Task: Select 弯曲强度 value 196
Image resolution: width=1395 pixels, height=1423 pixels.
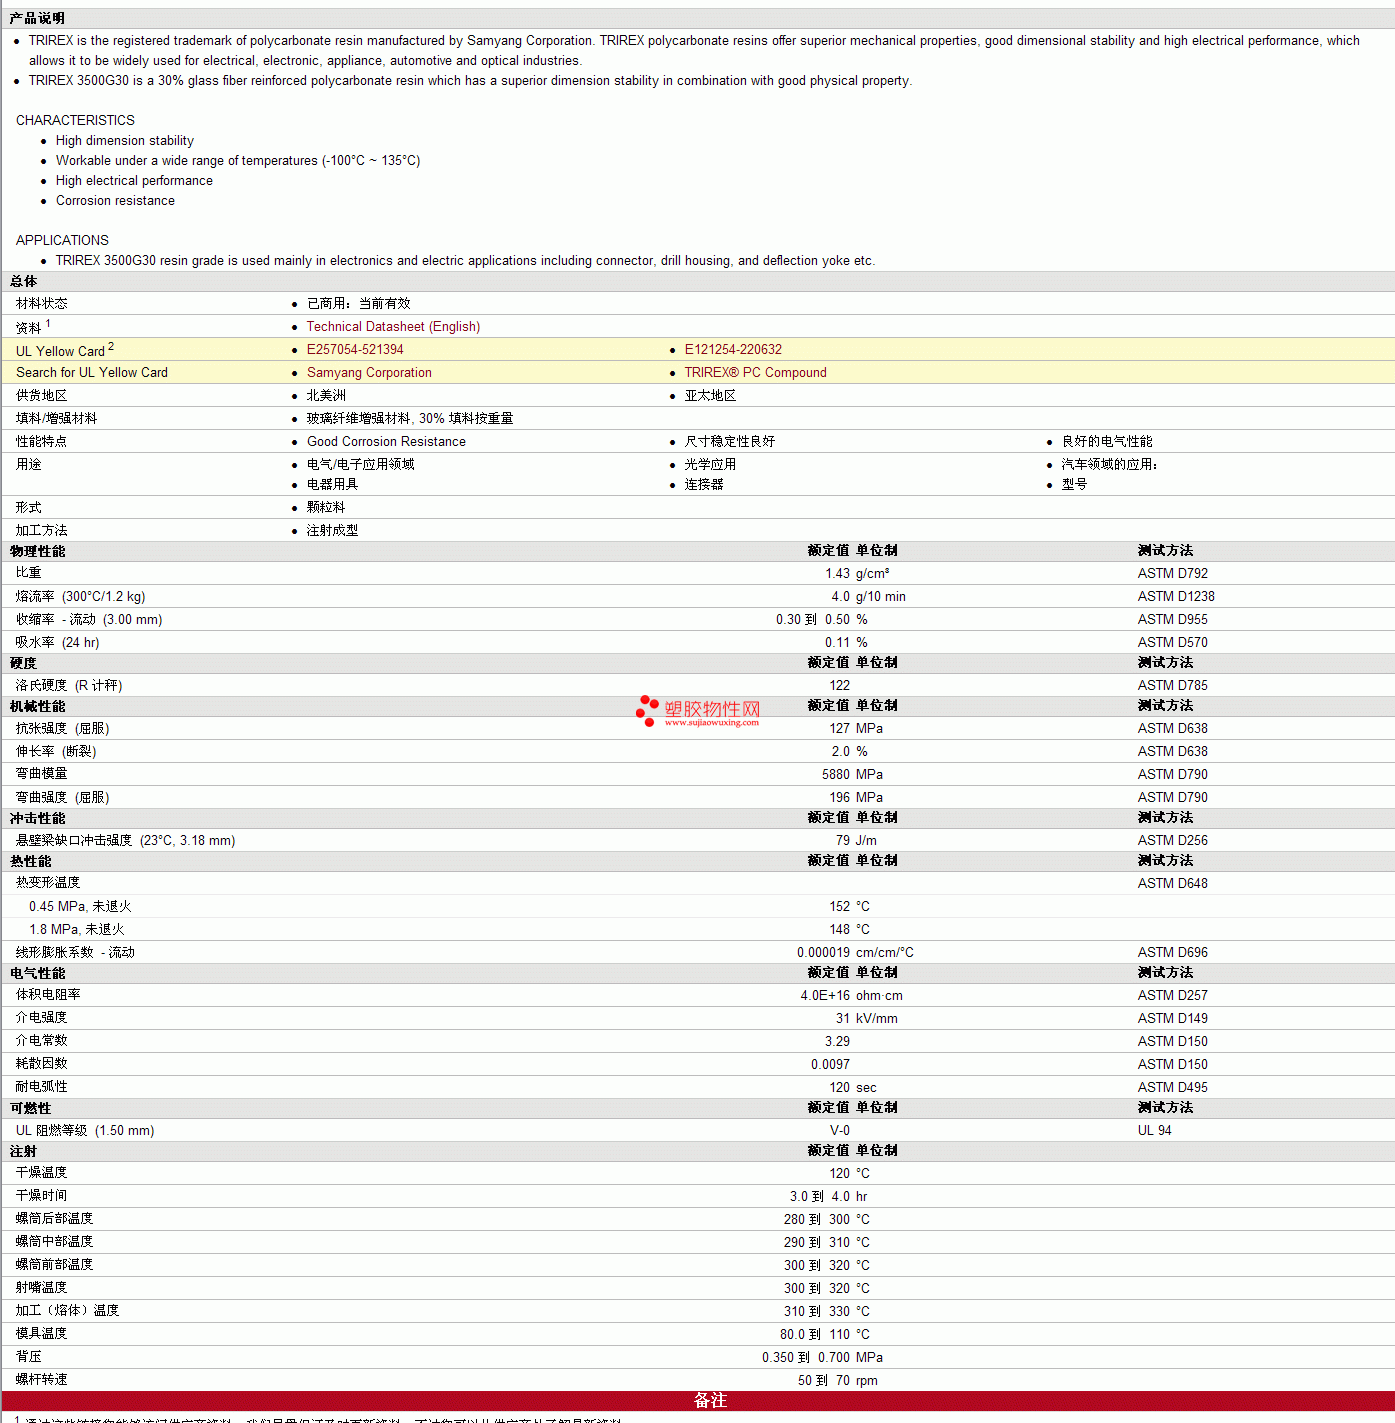Action: point(839,798)
